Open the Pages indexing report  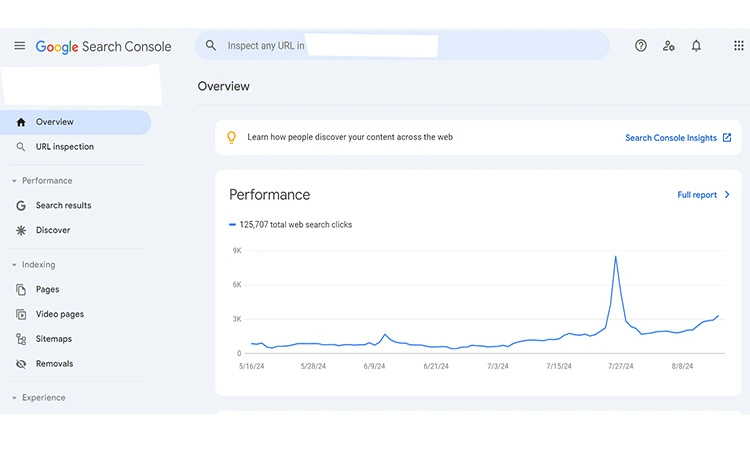click(47, 289)
